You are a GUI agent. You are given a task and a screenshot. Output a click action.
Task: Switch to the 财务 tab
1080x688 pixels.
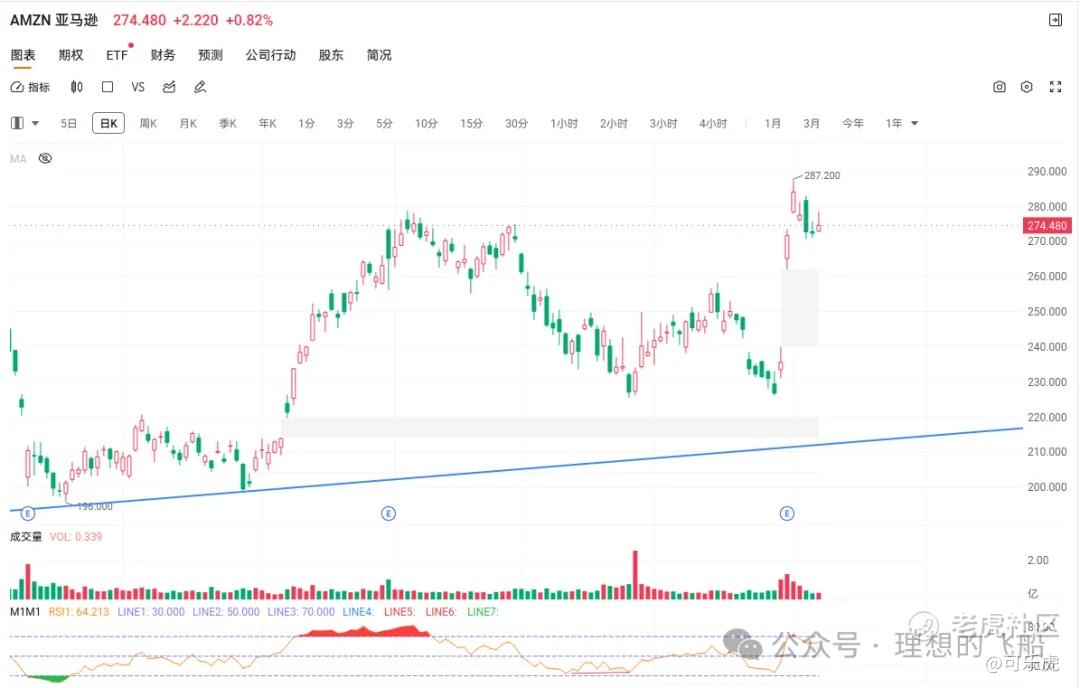163,55
